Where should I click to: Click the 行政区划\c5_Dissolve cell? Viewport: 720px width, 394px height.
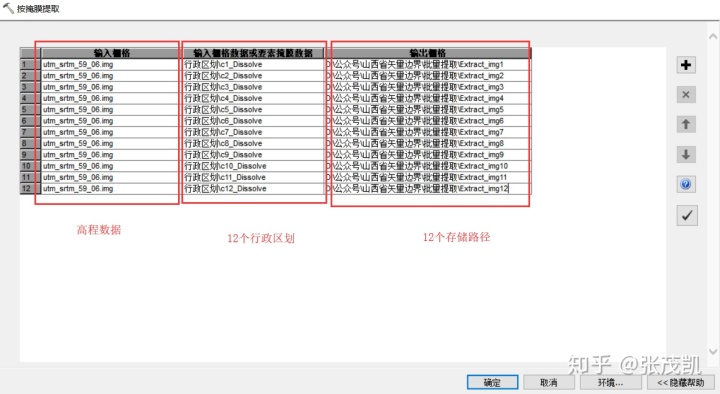click(253, 109)
